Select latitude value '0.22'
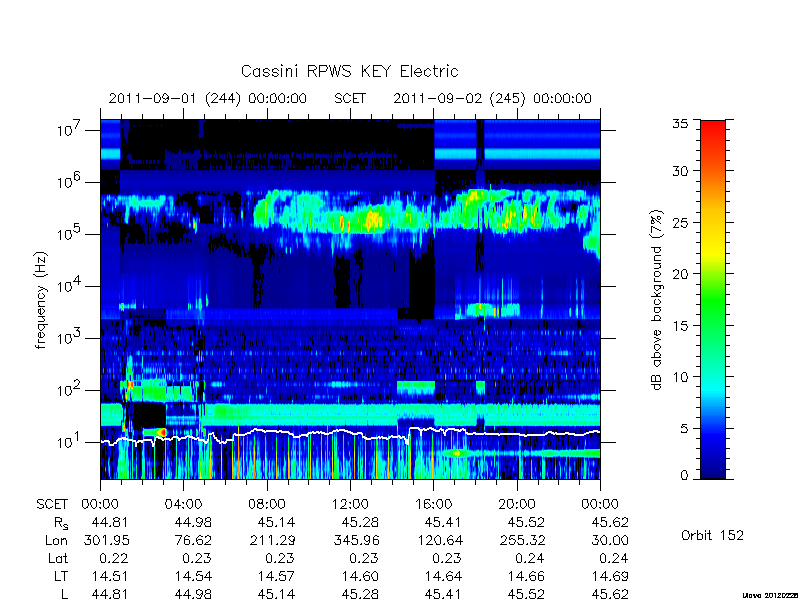Viewport: 800px width, 600px height. click(113, 558)
